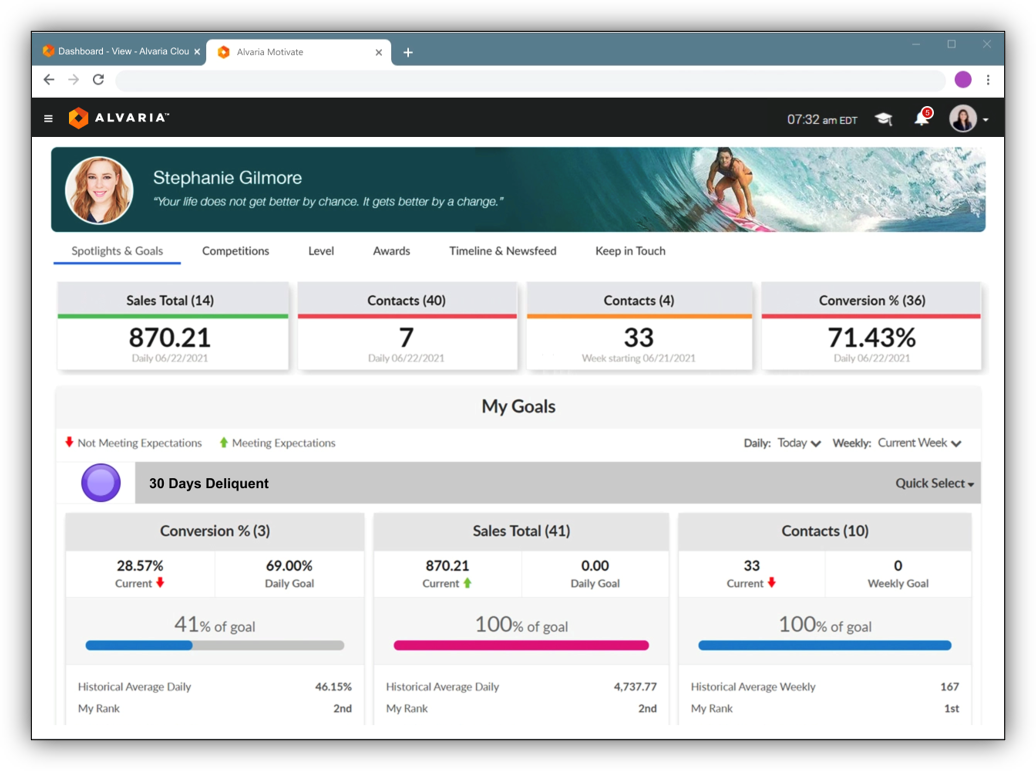Click the red Not Meeting Expectations arrow icon
This screenshot has width=1036, height=771.
[x=68, y=441]
